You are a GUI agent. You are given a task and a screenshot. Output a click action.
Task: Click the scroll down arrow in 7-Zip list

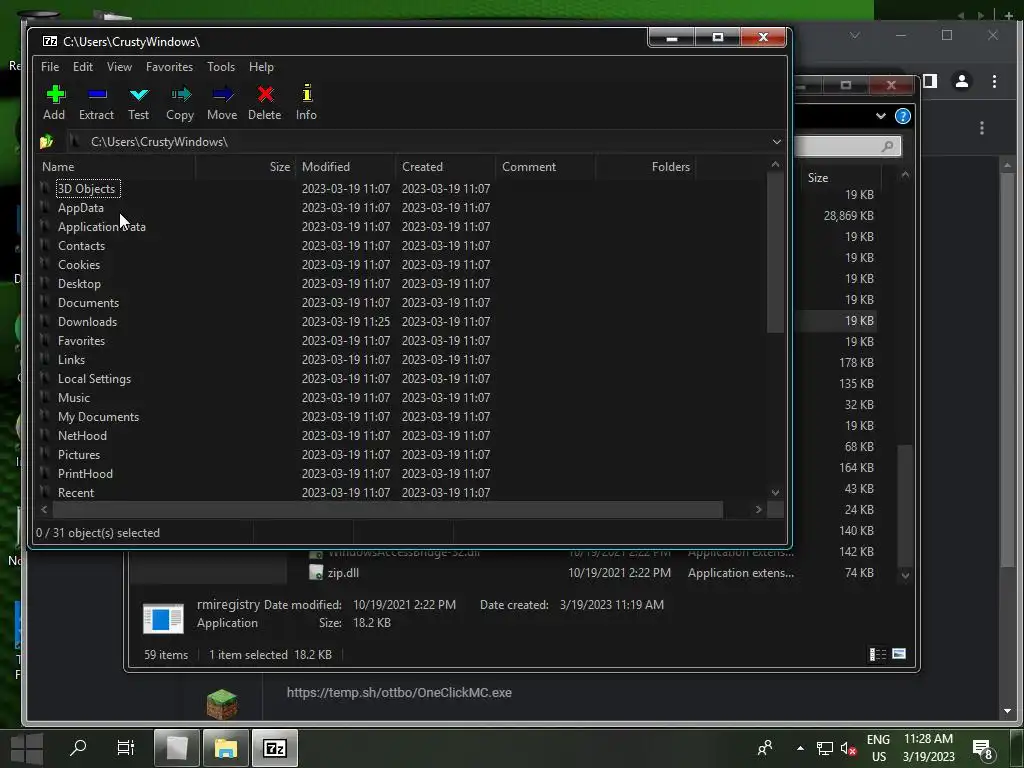click(x=775, y=492)
